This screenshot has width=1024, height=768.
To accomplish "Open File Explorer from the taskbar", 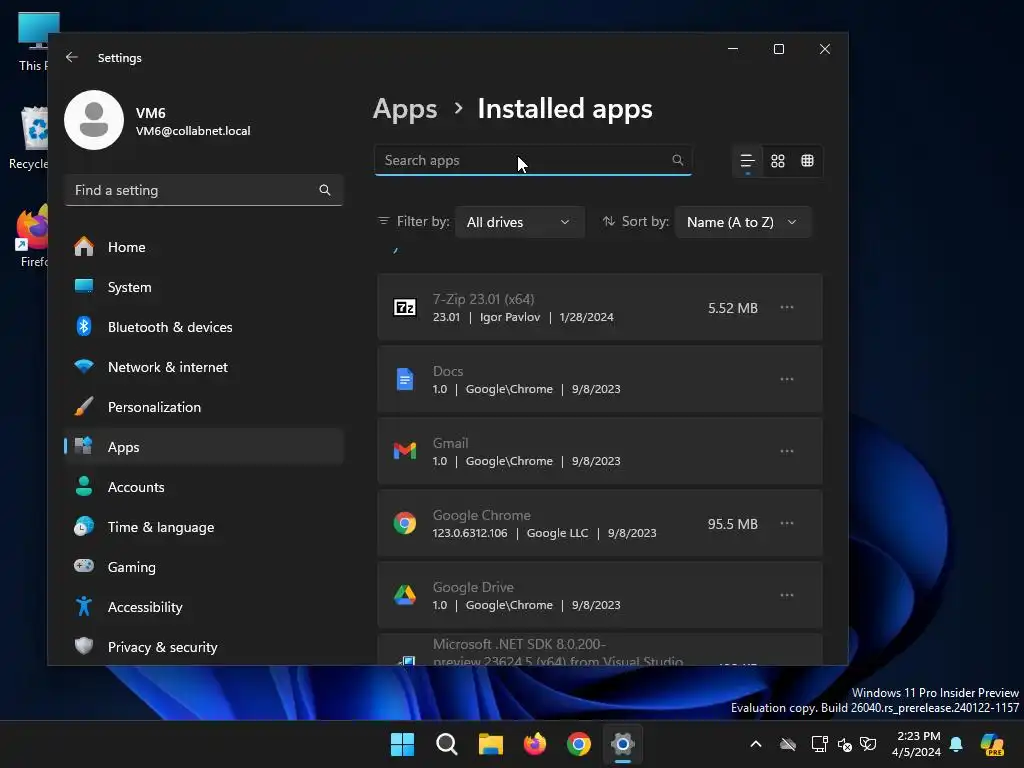I will (x=490, y=744).
